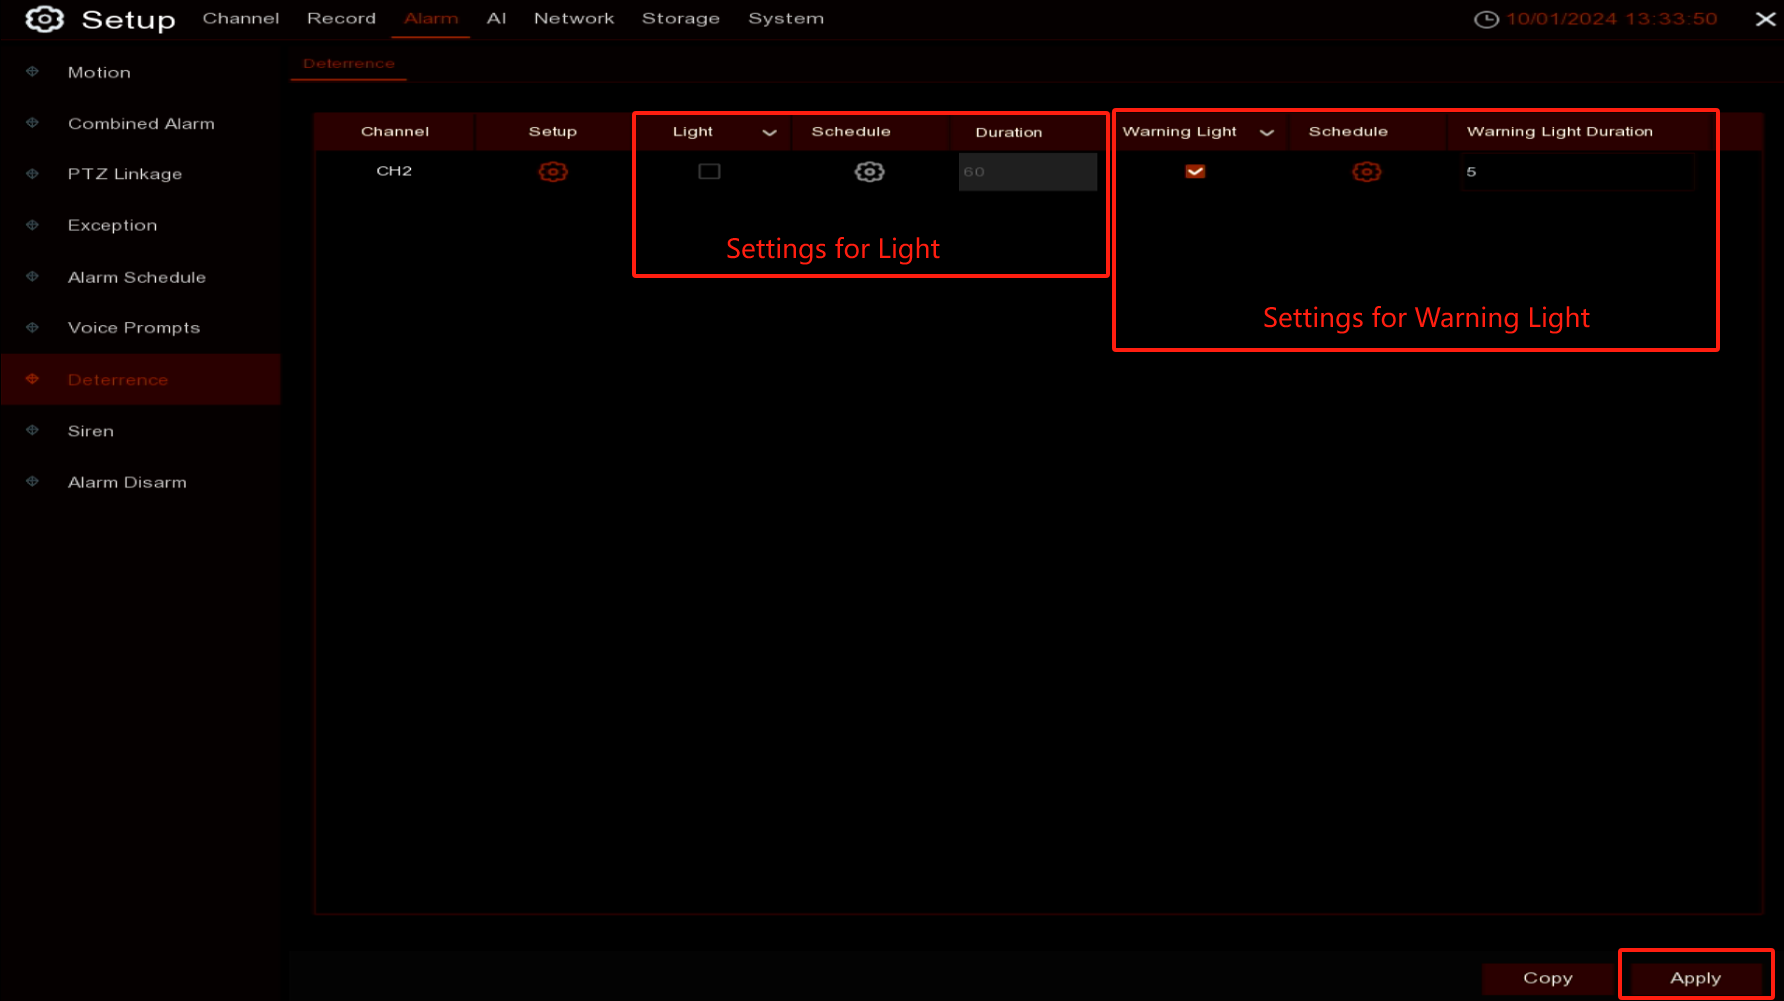Open PTZ Linkage in sidebar
The height and width of the screenshot is (1001, 1784).
click(125, 174)
